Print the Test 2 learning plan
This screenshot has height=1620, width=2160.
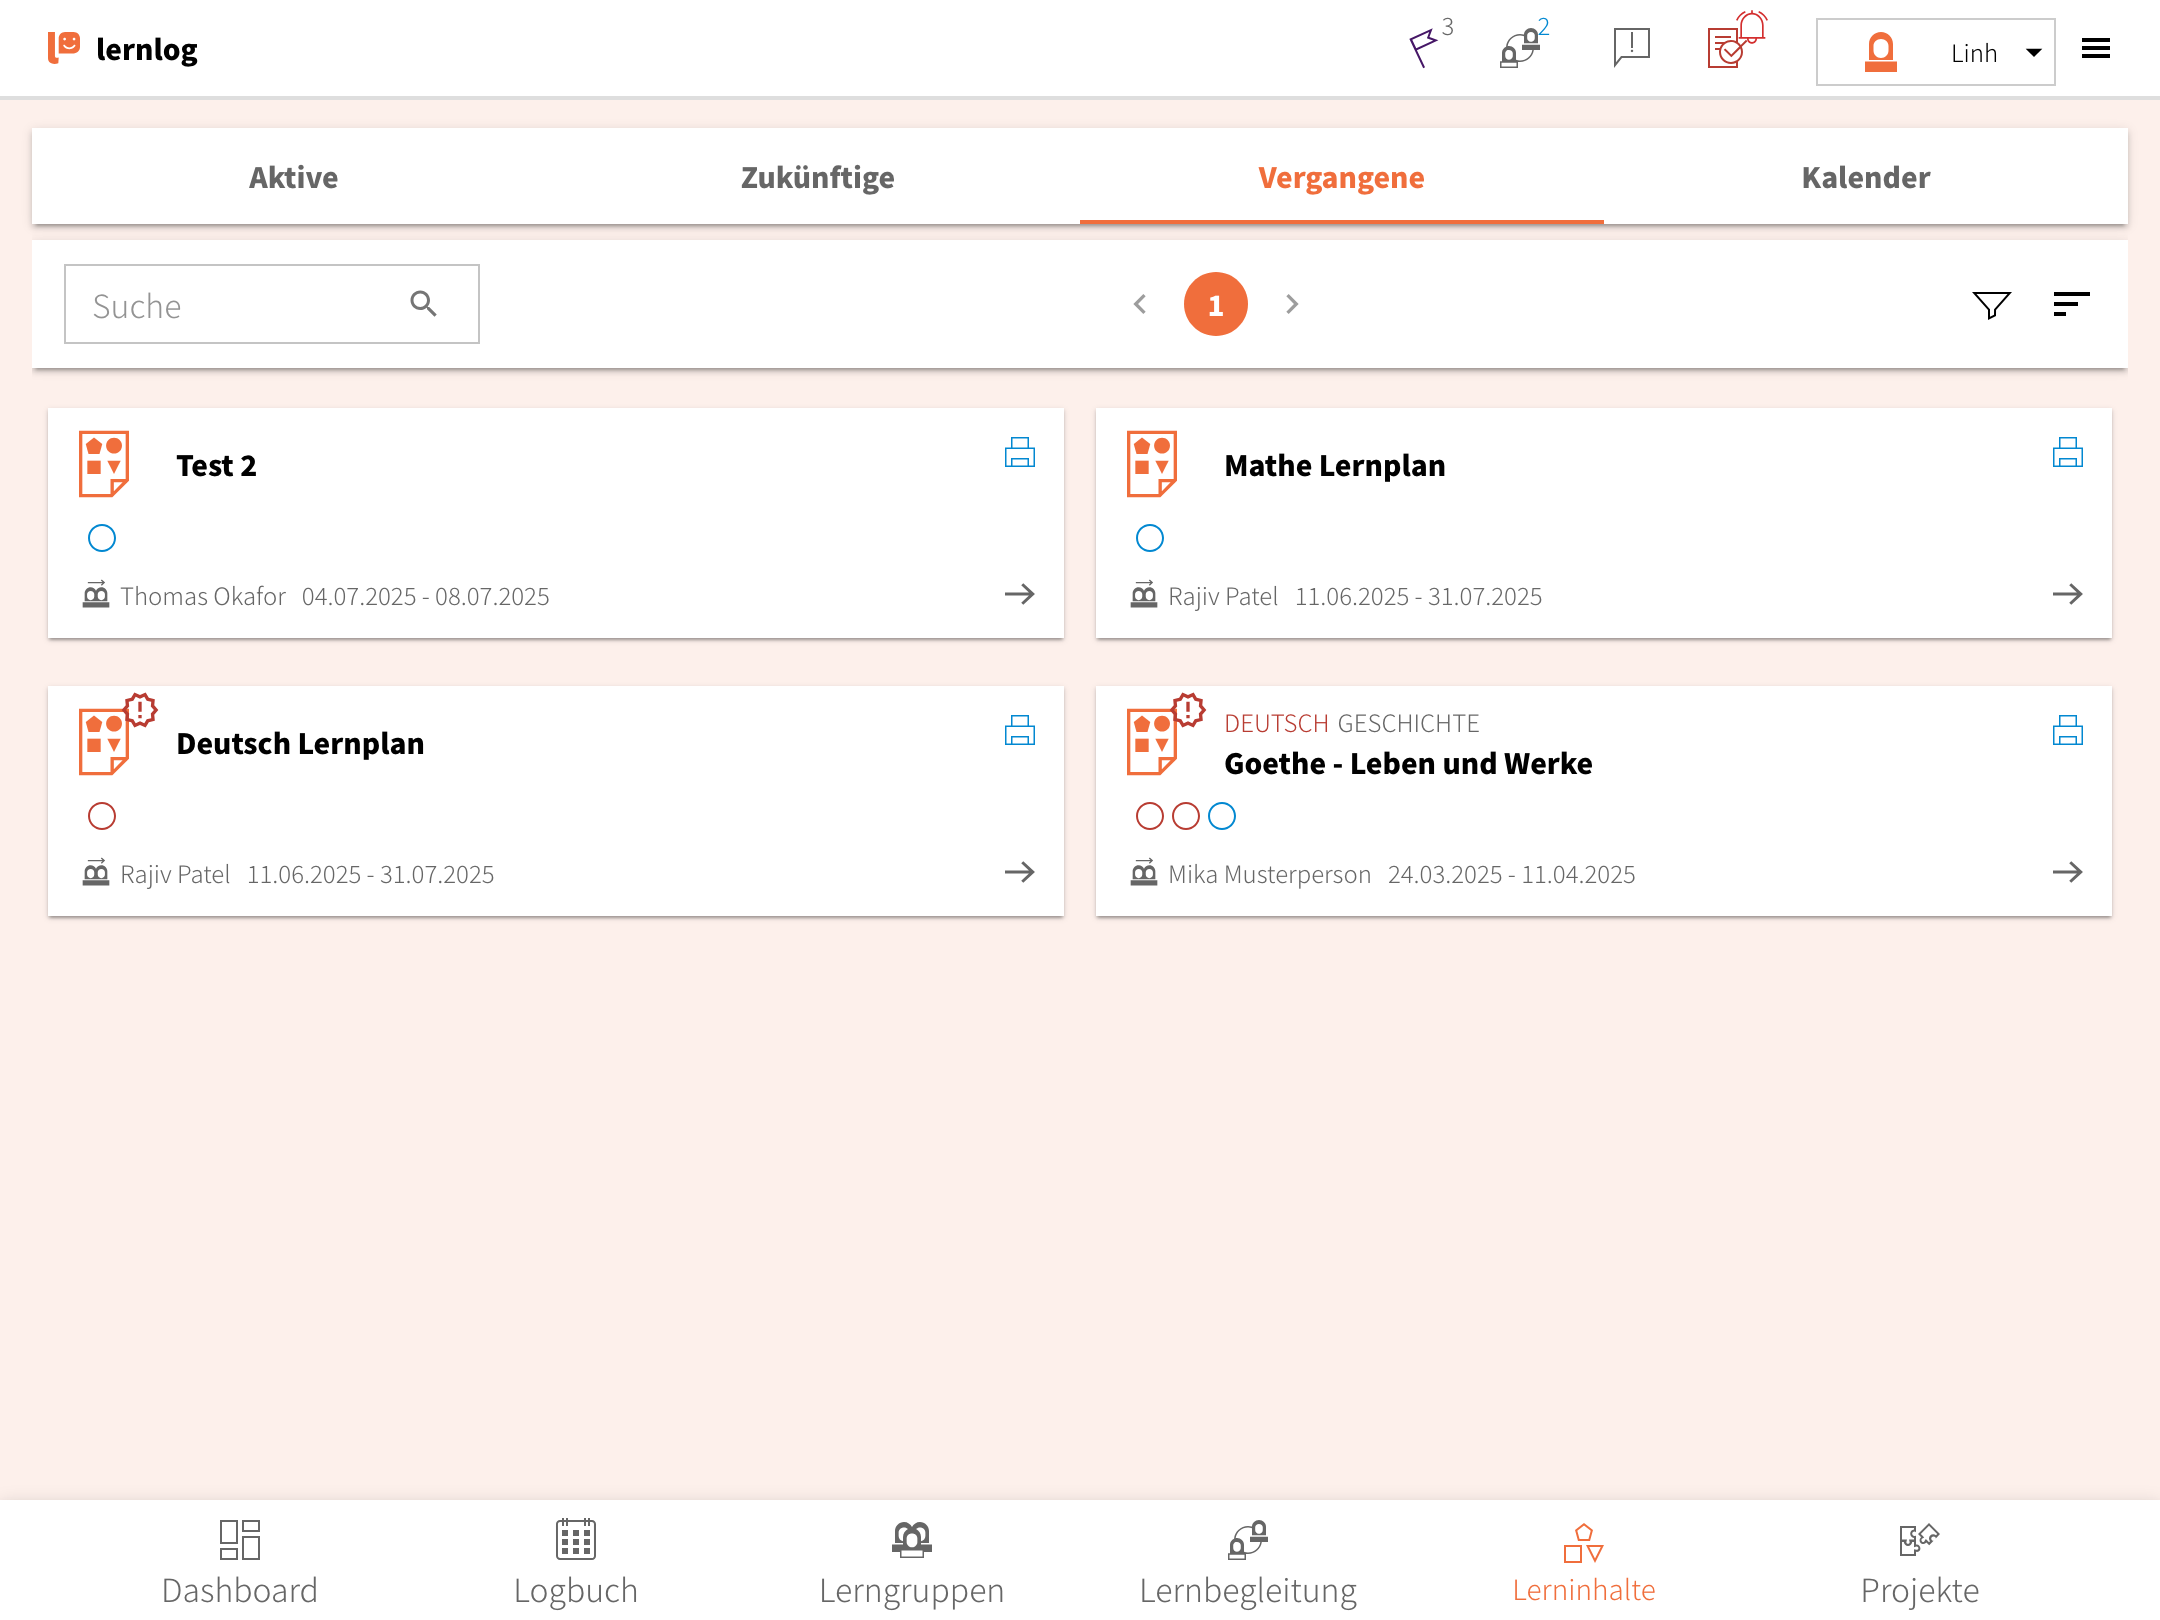1019,453
